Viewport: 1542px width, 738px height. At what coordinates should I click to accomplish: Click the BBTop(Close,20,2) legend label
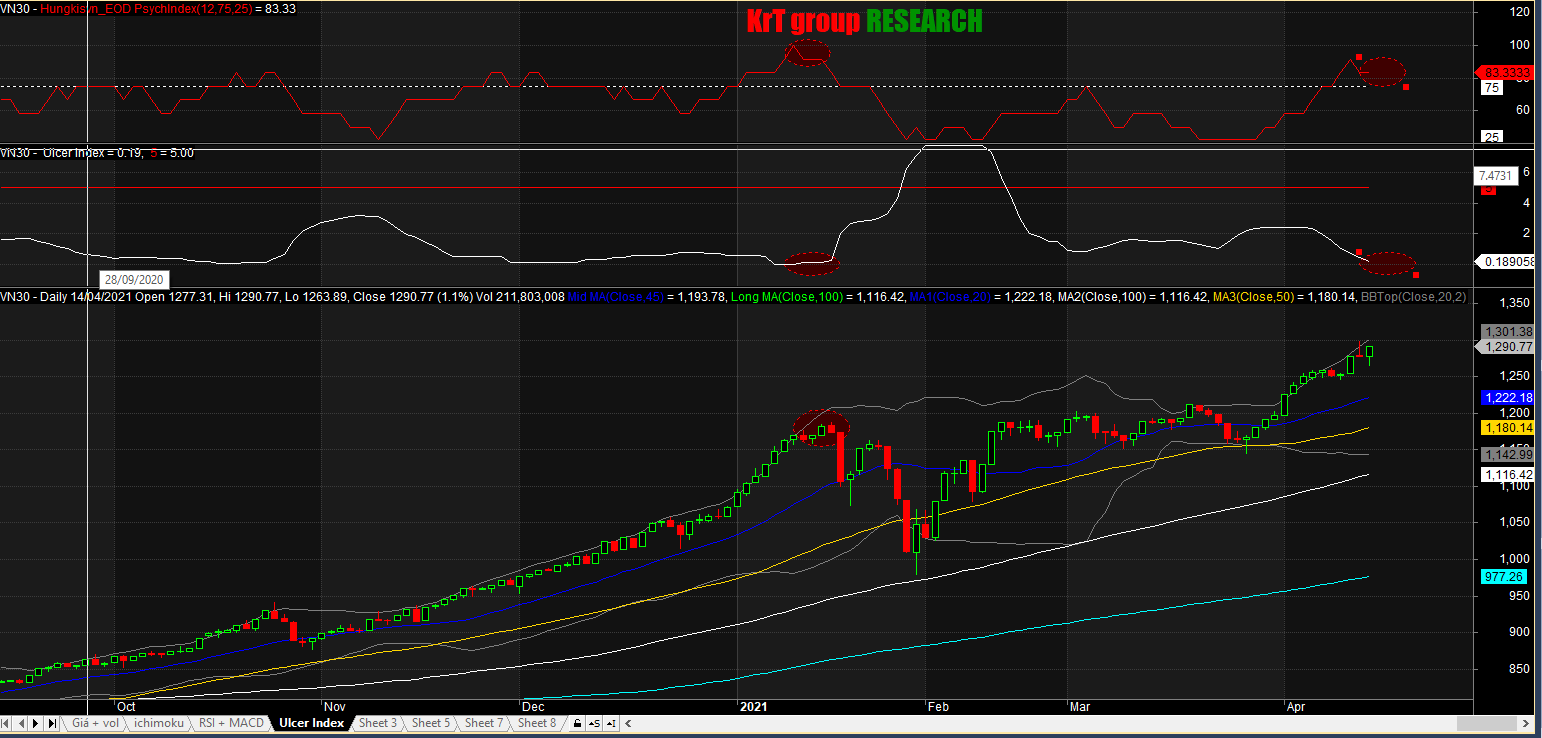coord(1414,297)
